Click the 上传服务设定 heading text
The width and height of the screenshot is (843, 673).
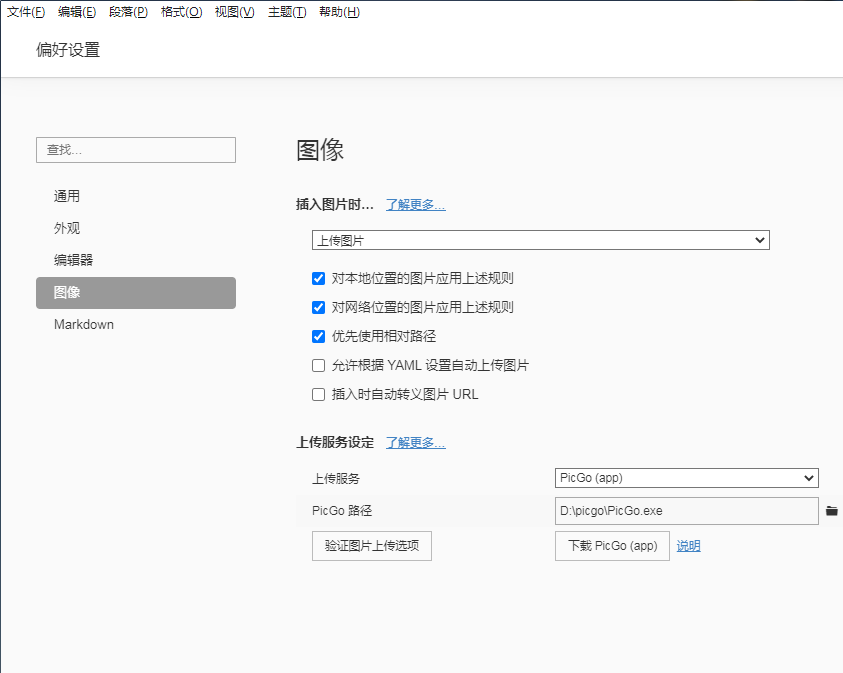[x=335, y=443]
